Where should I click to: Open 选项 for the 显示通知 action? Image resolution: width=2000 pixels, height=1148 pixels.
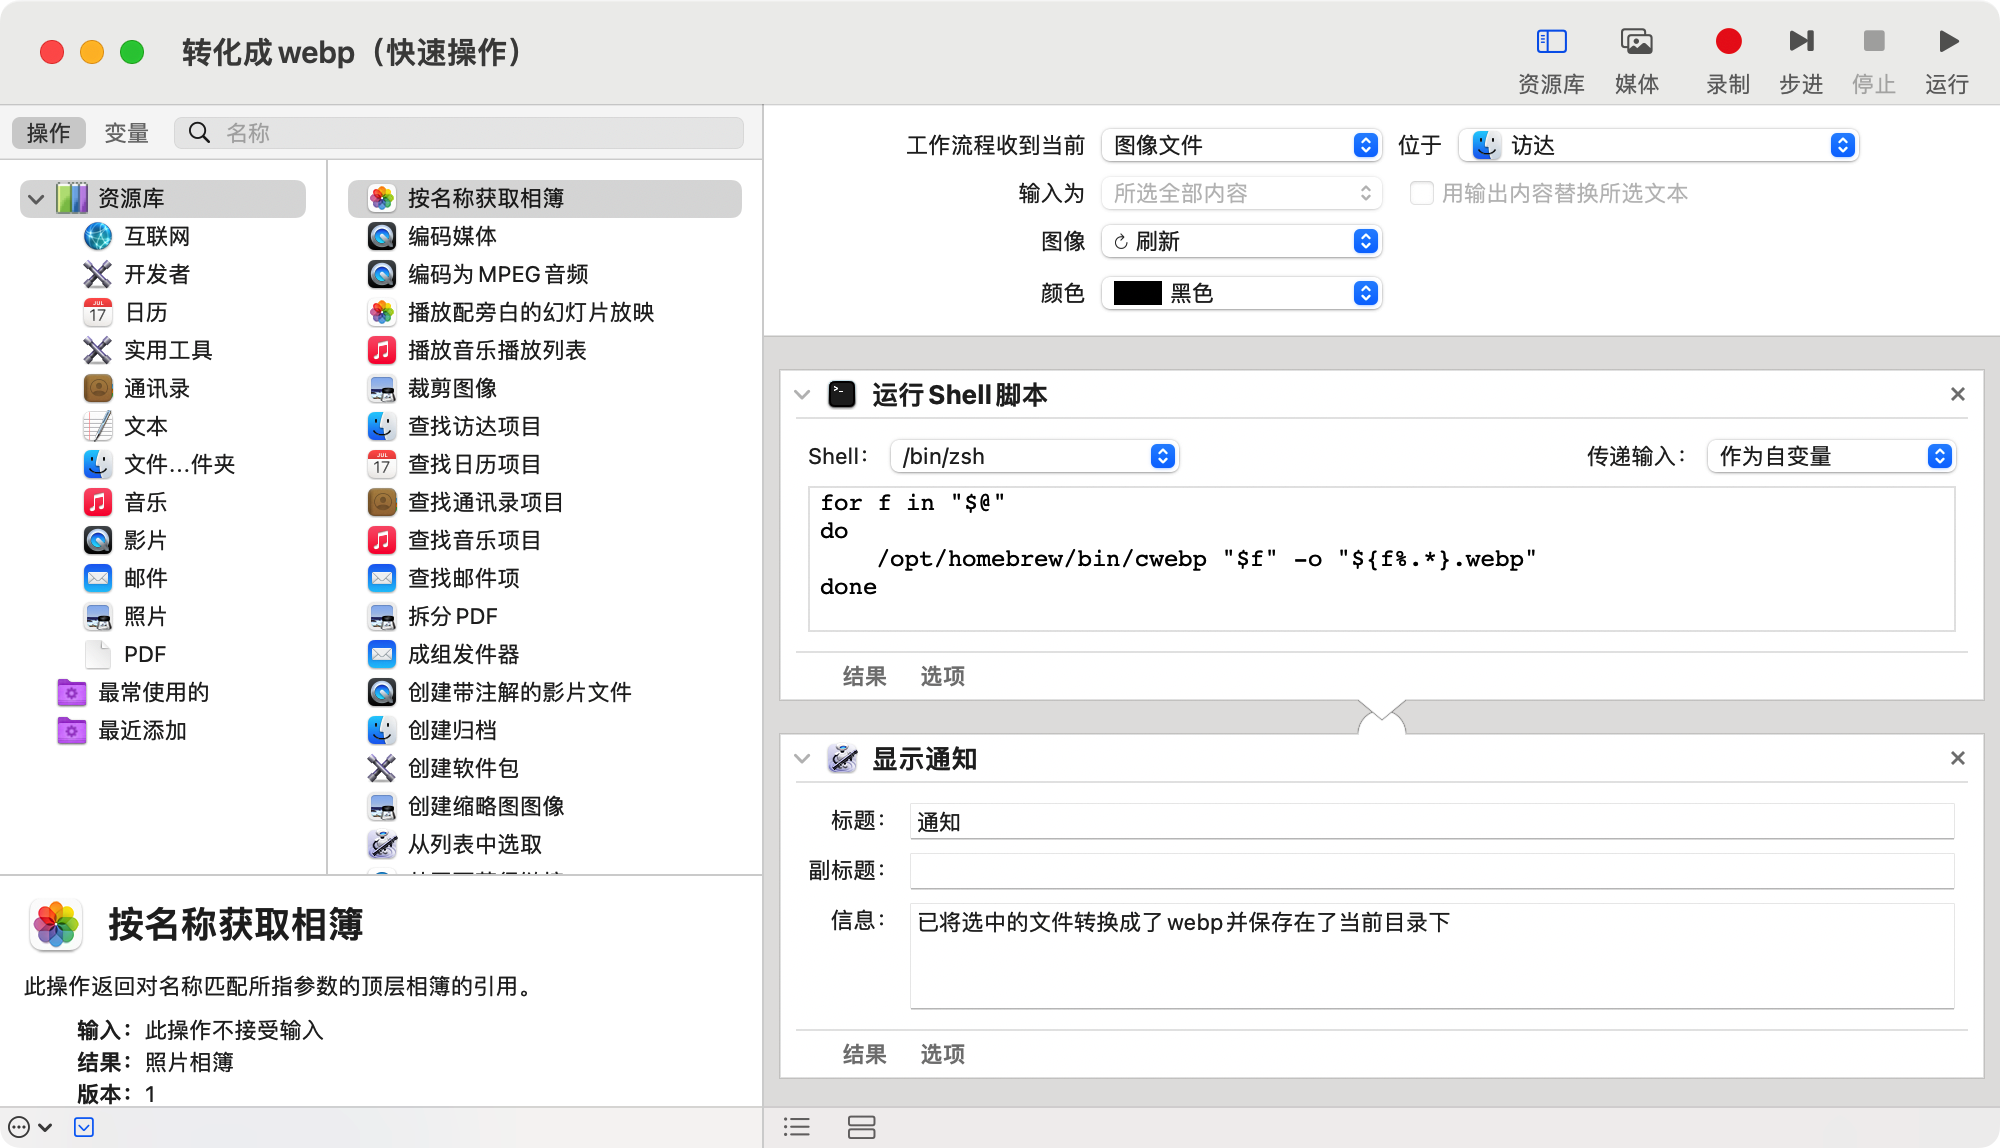(942, 1054)
